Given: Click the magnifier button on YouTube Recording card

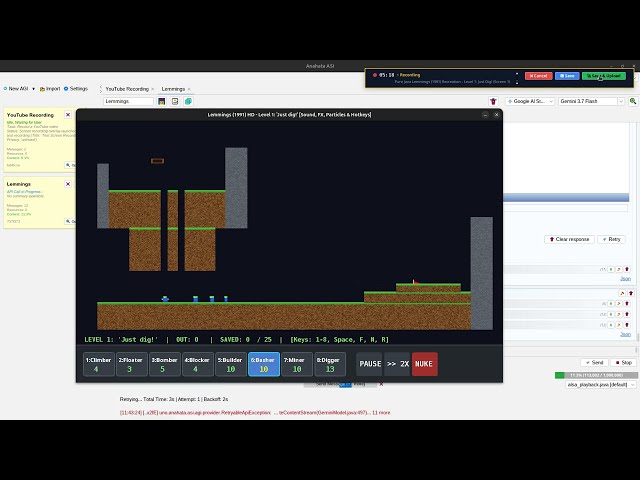Looking at the screenshot, I should click(69, 165).
